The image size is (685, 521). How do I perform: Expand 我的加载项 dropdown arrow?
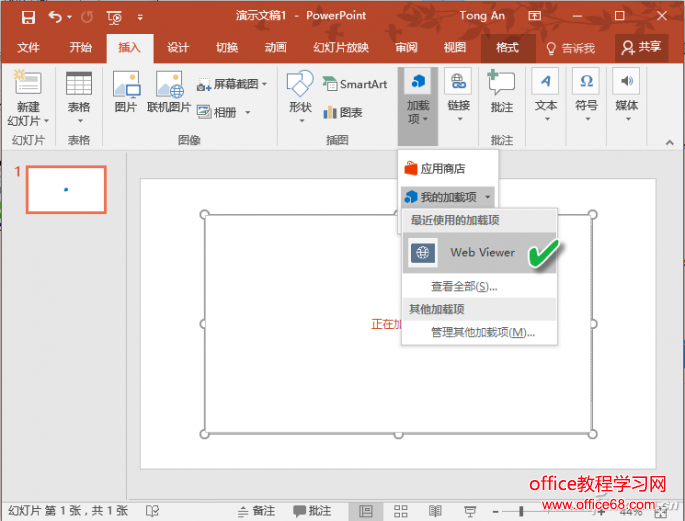pyautogui.click(x=488, y=197)
